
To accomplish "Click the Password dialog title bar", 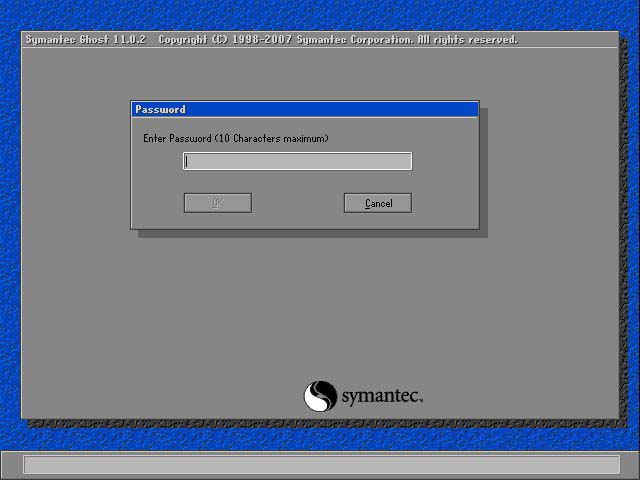I will (x=304, y=109).
